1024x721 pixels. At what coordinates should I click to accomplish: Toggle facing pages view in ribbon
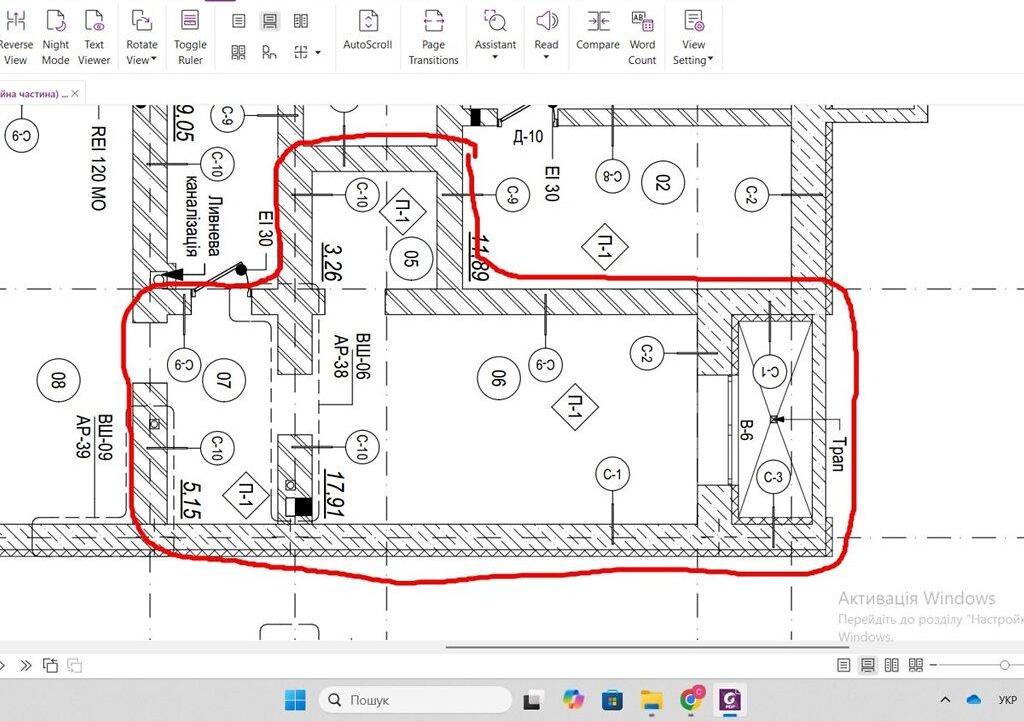[301, 21]
